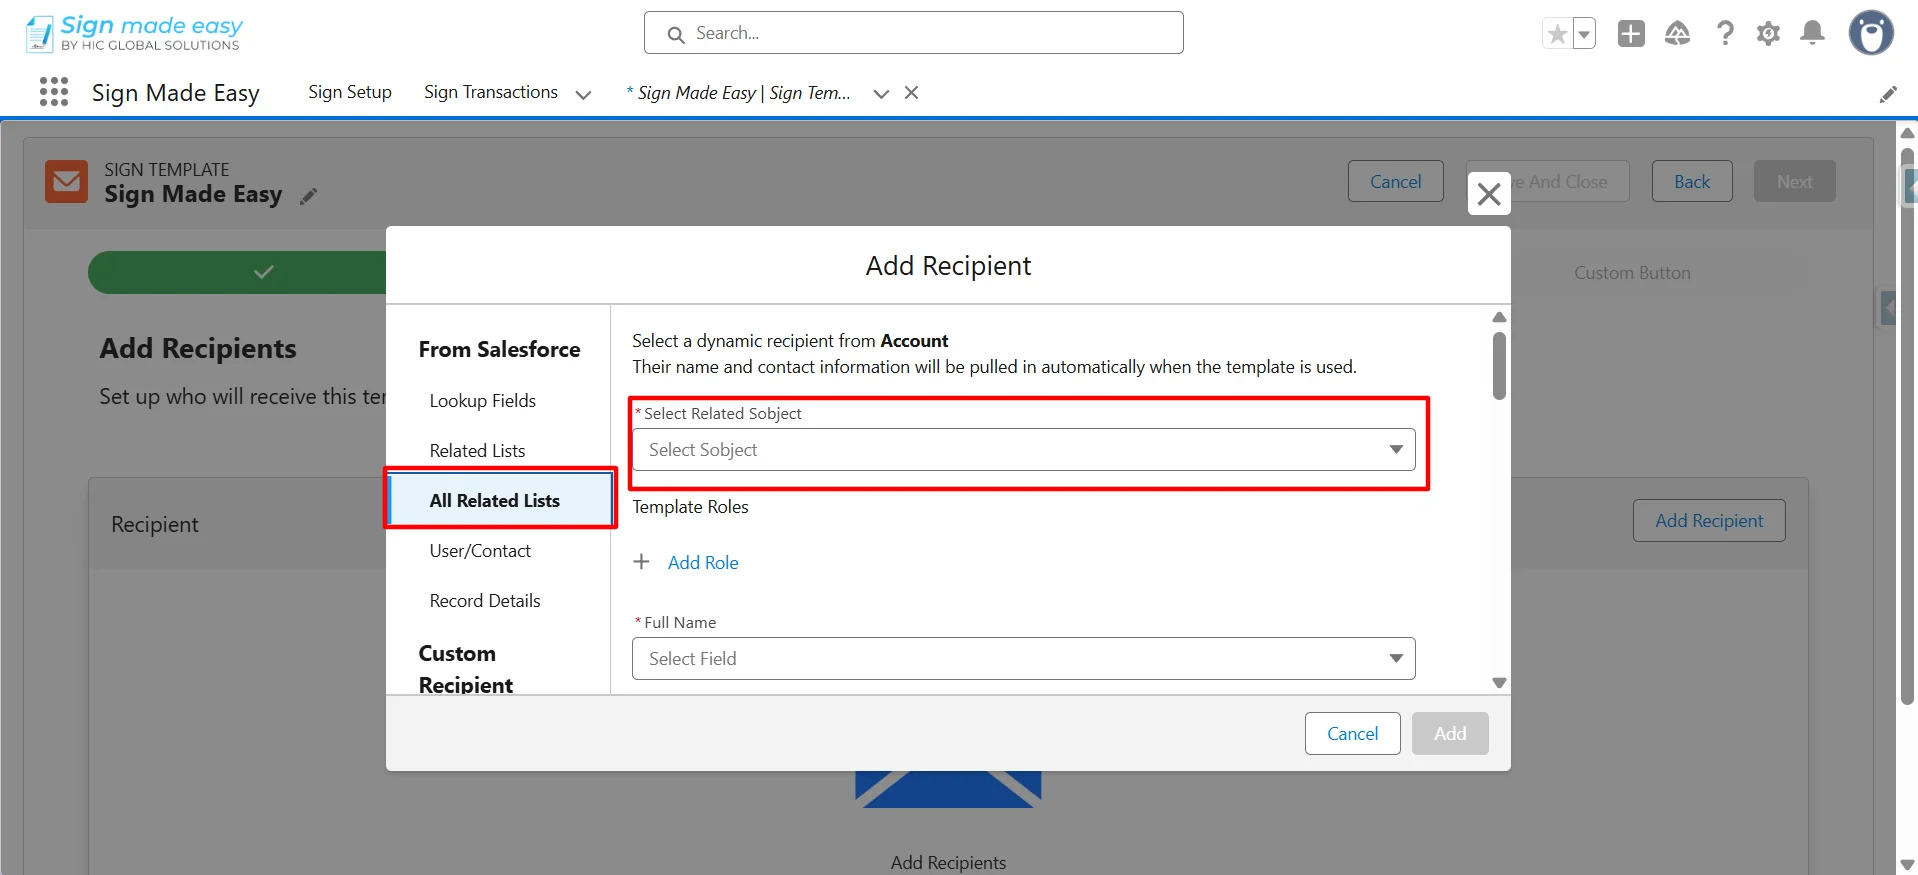Open the global actions plus icon

click(1631, 33)
